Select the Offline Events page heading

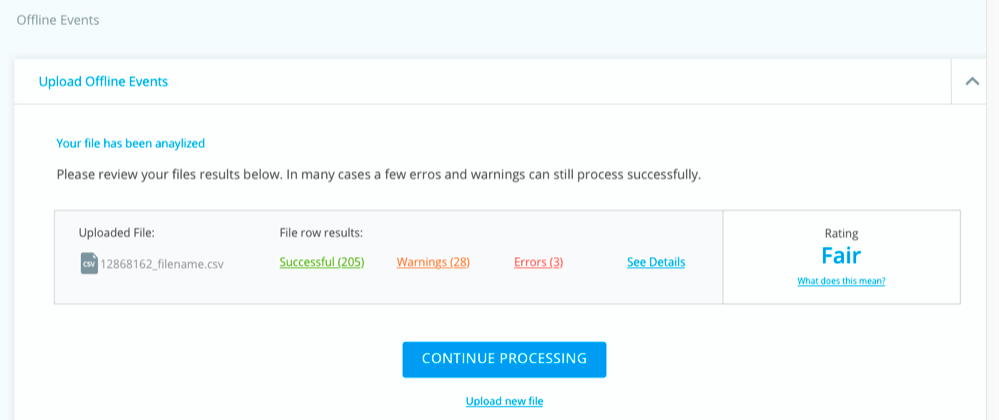pos(58,20)
